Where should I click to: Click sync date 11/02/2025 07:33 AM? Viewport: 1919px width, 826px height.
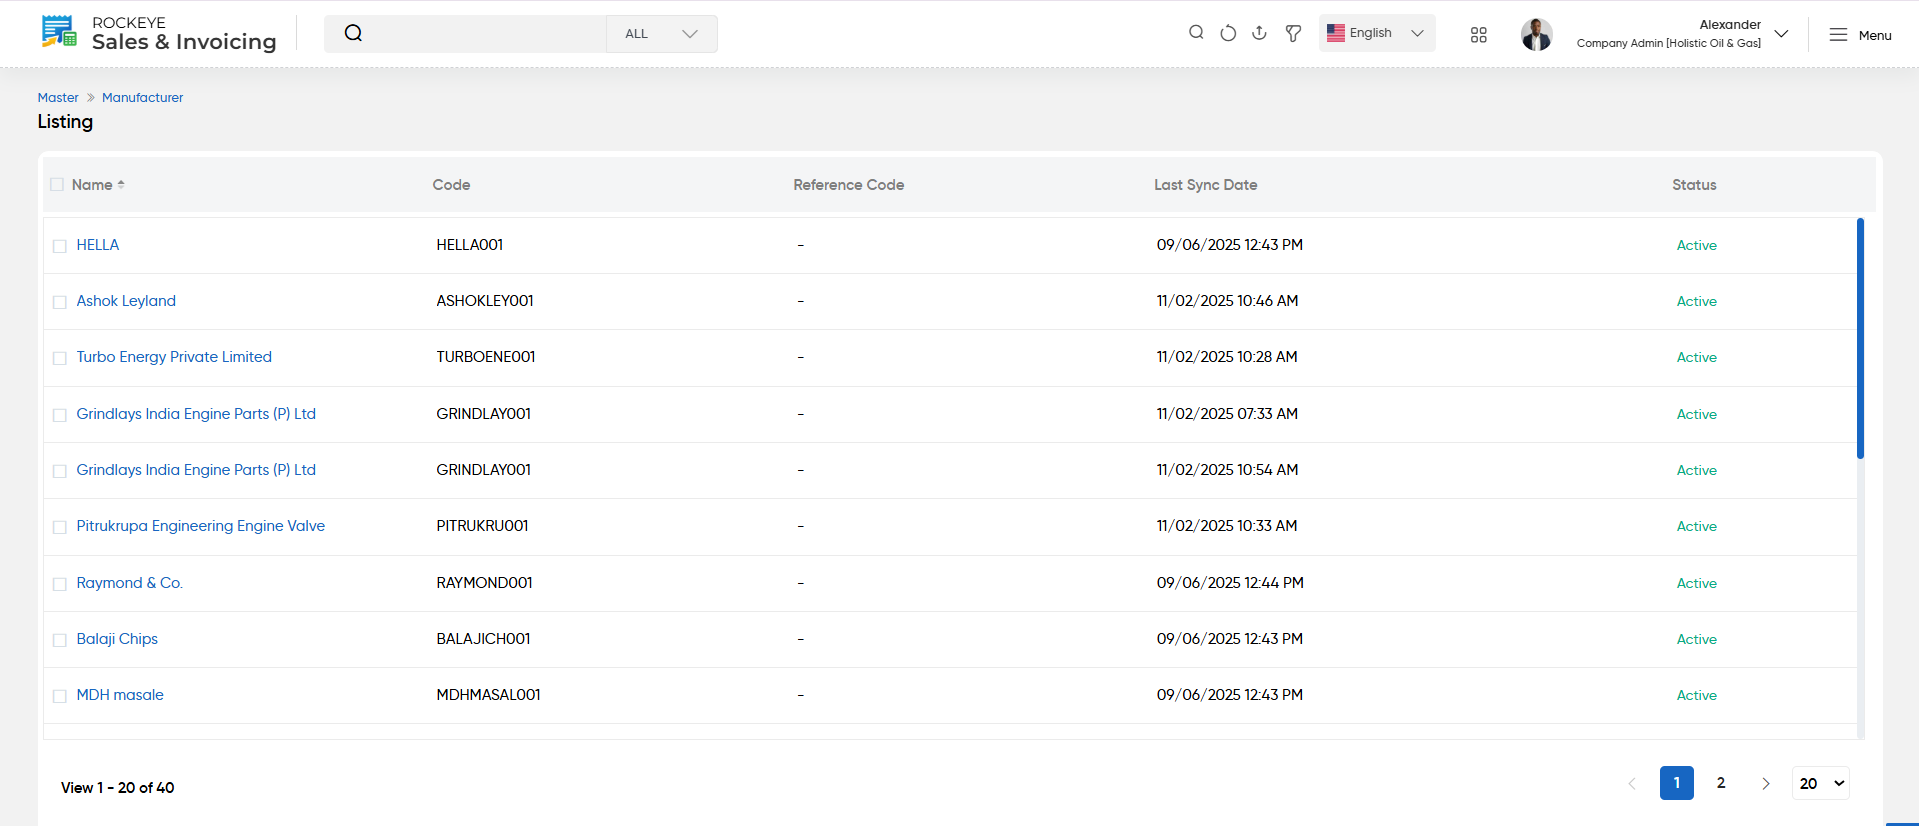1227,414
